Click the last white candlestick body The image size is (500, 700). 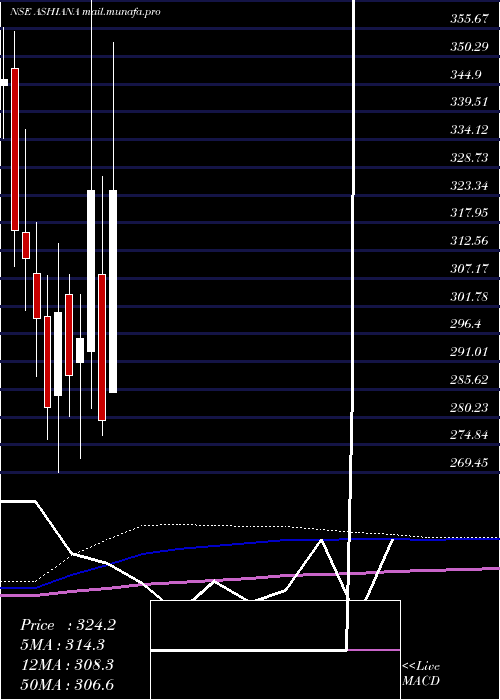tap(113, 292)
